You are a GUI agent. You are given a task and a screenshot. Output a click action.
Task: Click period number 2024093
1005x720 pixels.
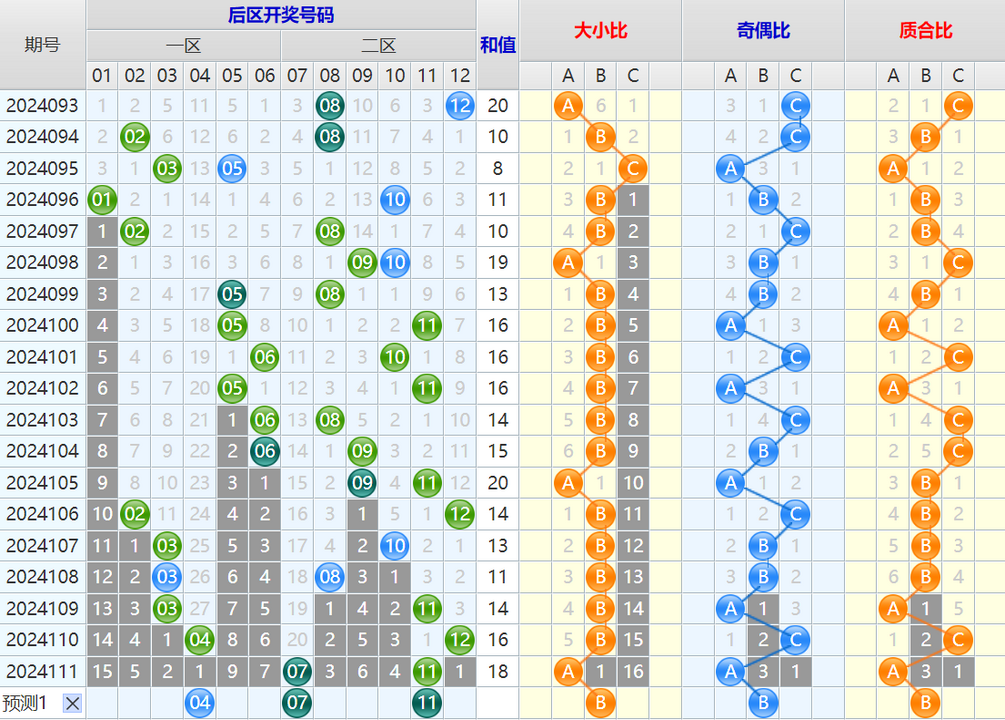[x=42, y=106]
